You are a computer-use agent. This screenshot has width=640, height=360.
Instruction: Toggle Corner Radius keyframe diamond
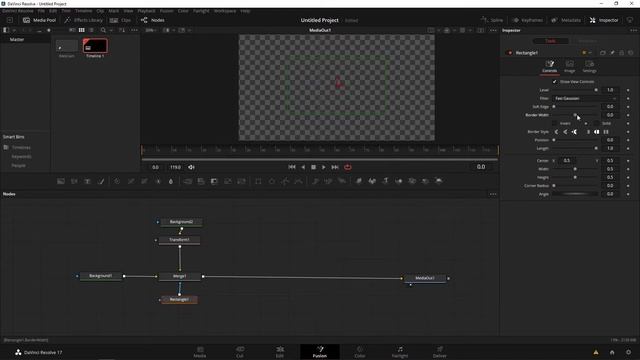628,186
